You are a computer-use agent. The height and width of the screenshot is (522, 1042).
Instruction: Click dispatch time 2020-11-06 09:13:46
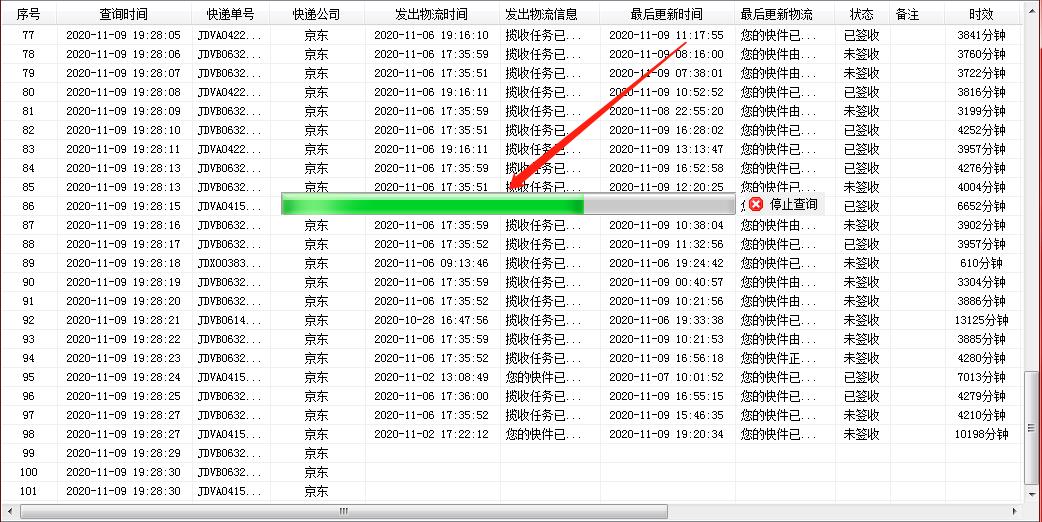(x=431, y=264)
